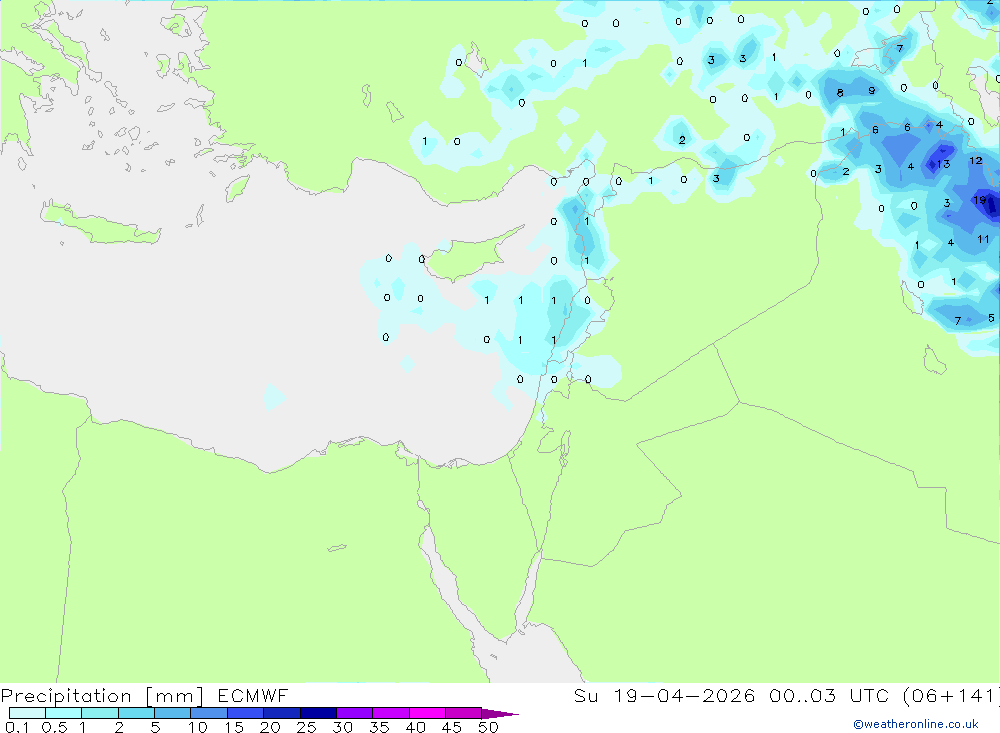Click the "19" precipitation value on map

point(980,200)
